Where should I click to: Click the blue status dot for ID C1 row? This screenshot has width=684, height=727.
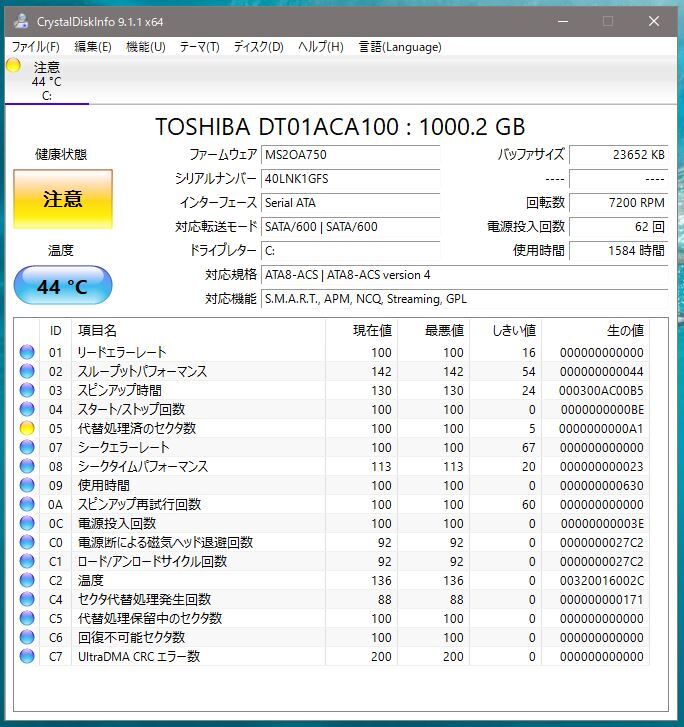pyautogui.click(x=27, y=561)
